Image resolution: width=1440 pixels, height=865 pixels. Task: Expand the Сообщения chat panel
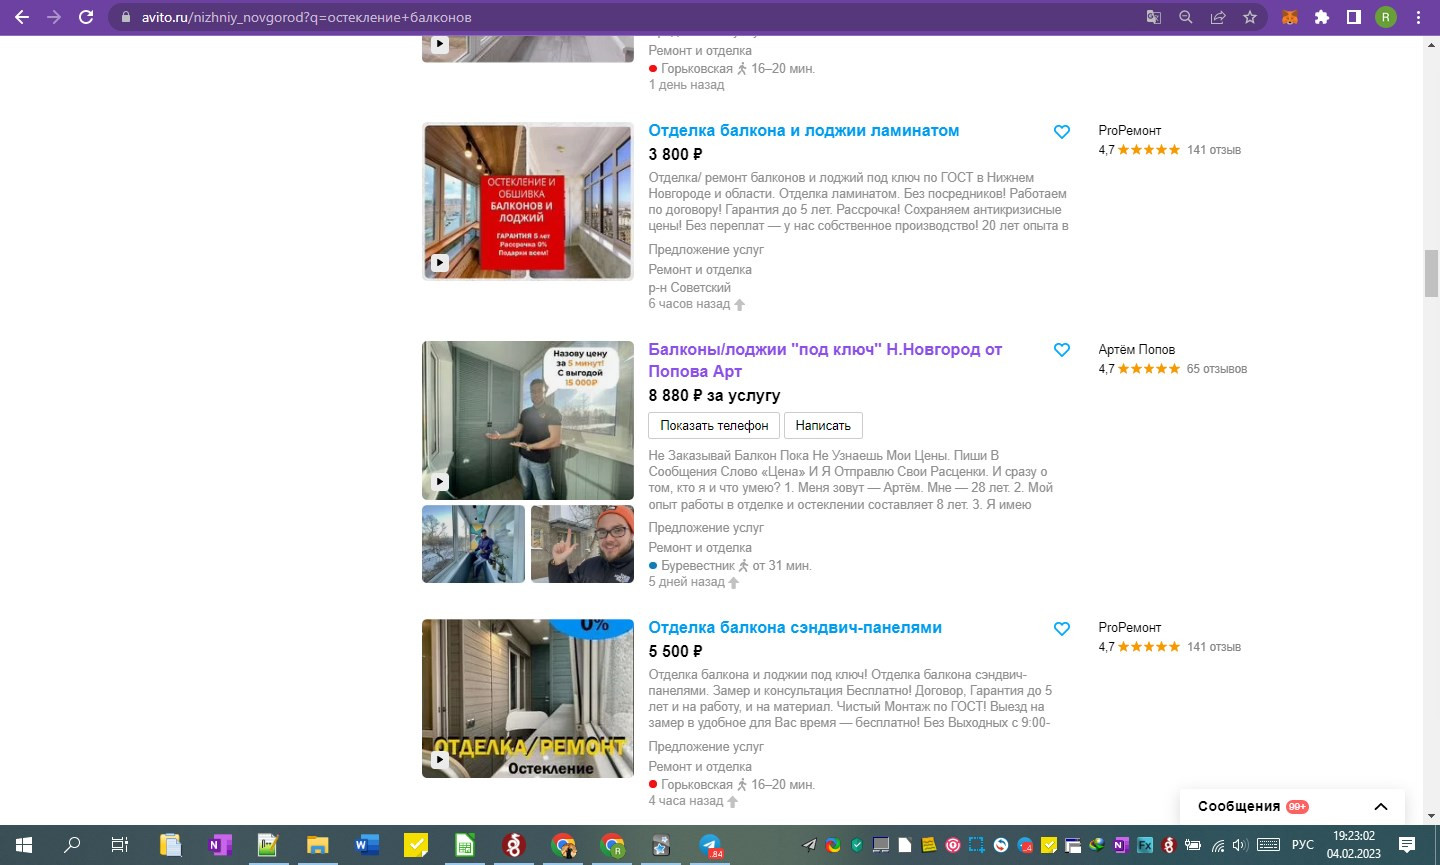tap(1381, 807)
